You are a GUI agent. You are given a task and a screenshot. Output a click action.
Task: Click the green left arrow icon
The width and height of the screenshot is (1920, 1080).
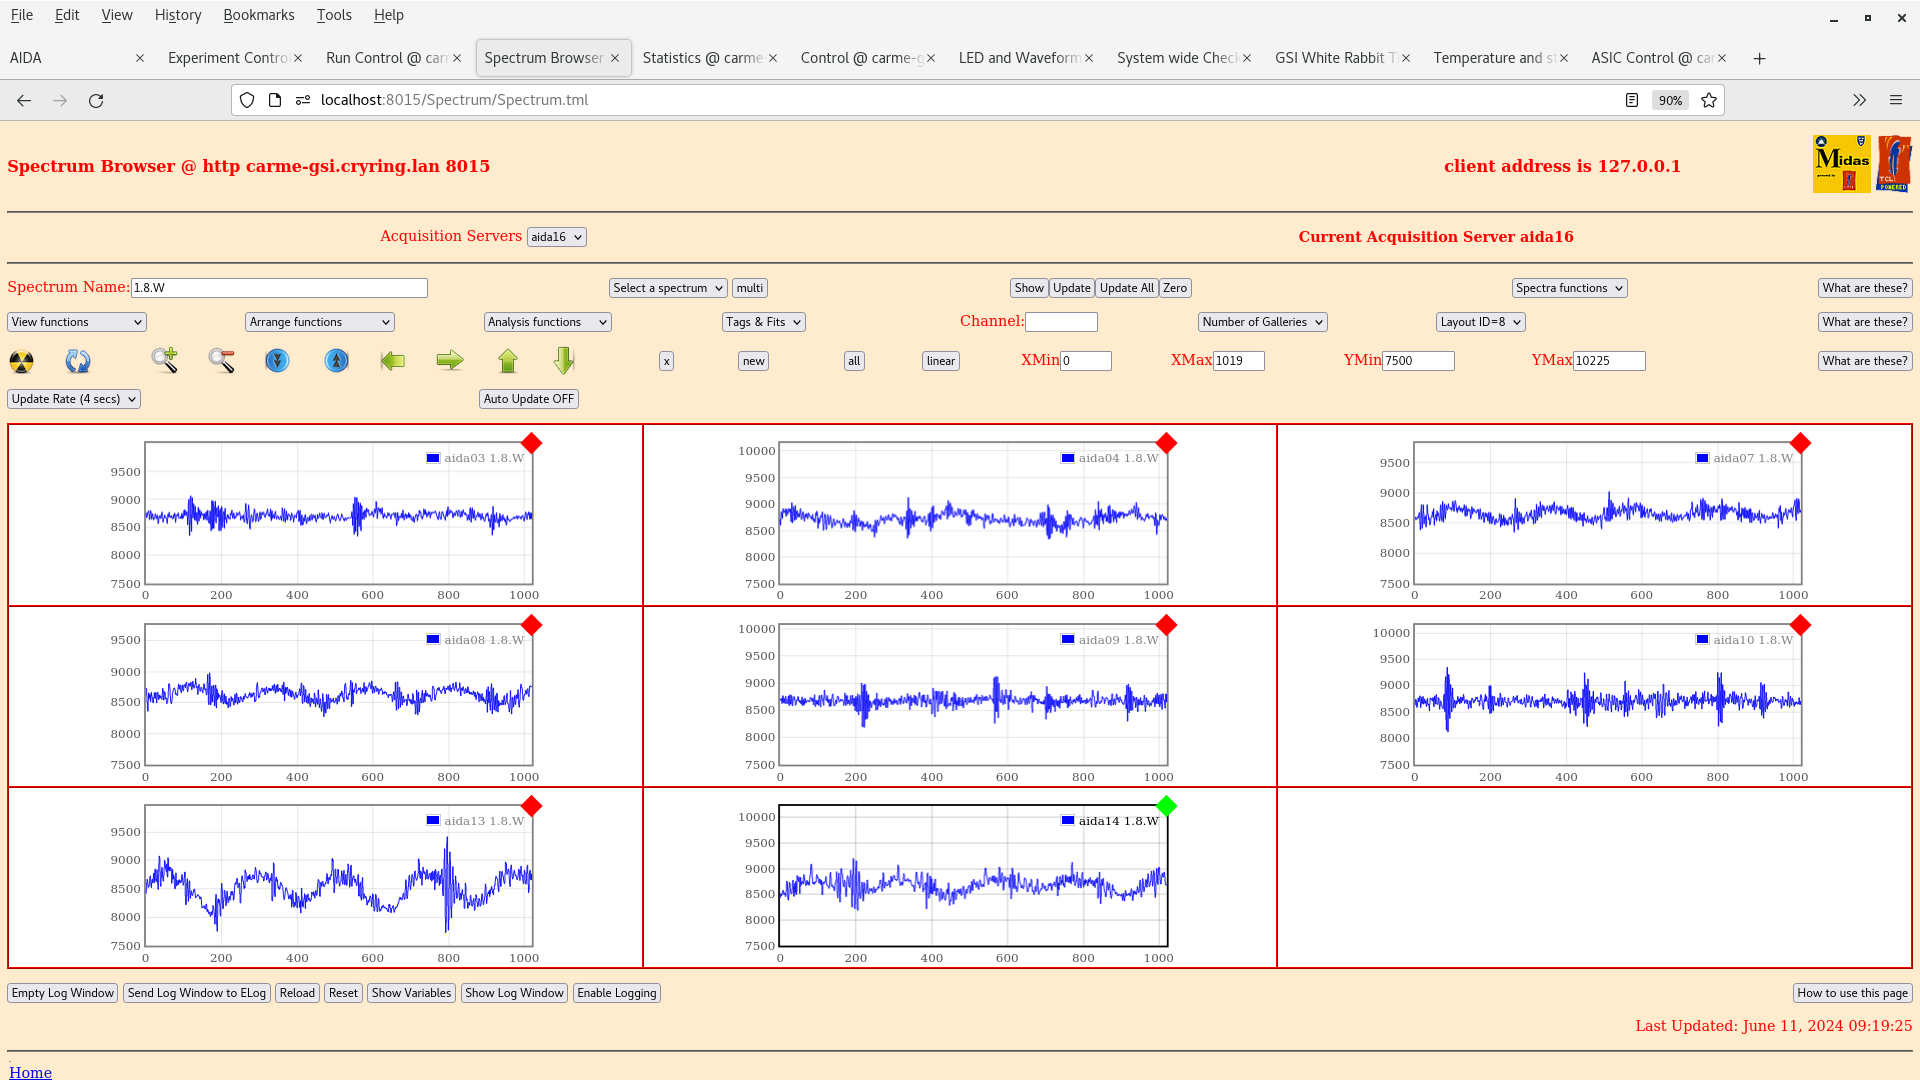point(393,360)
